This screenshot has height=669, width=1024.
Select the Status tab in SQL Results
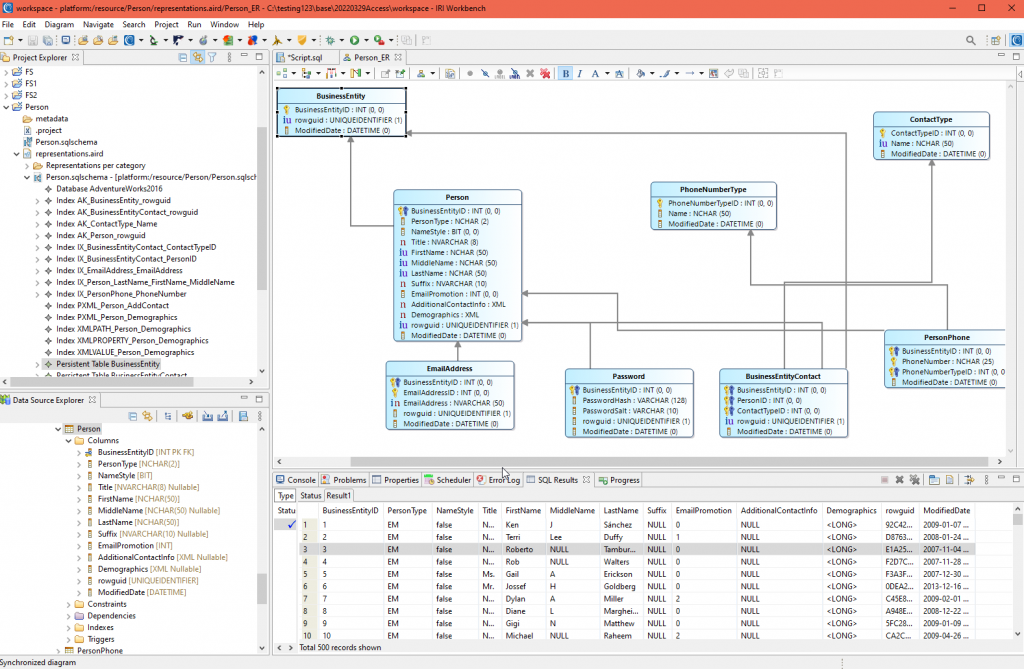point(310,496)
